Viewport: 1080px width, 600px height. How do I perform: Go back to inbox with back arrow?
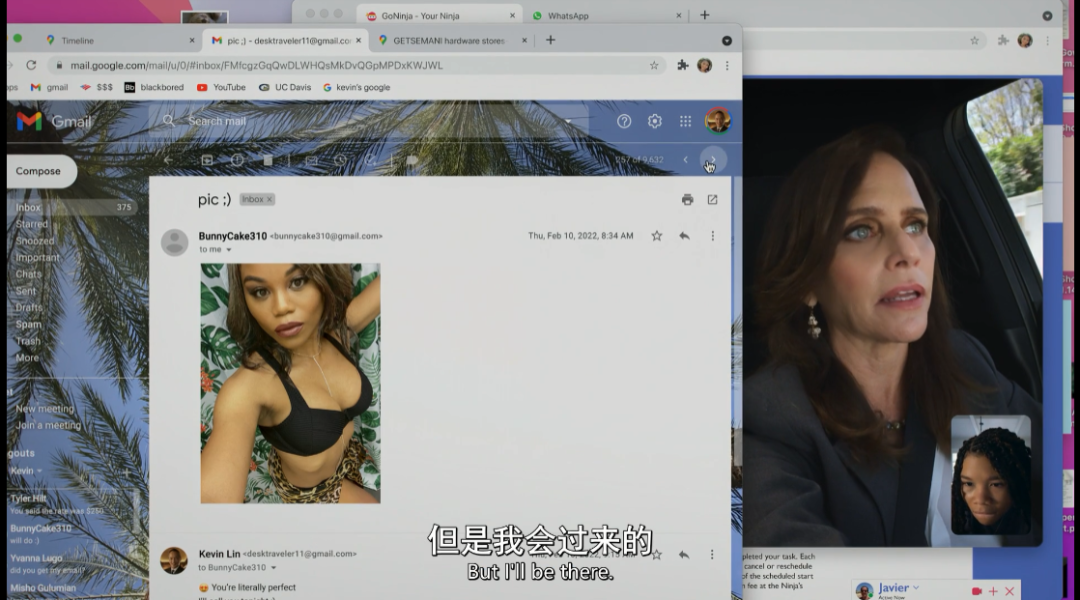pyautogui.click(x=168, y=160)
